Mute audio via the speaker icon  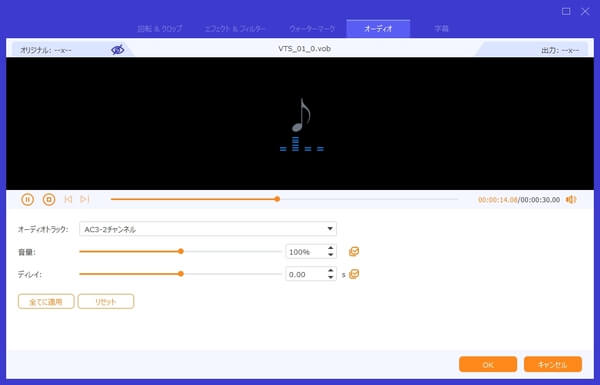click(571, 199)
